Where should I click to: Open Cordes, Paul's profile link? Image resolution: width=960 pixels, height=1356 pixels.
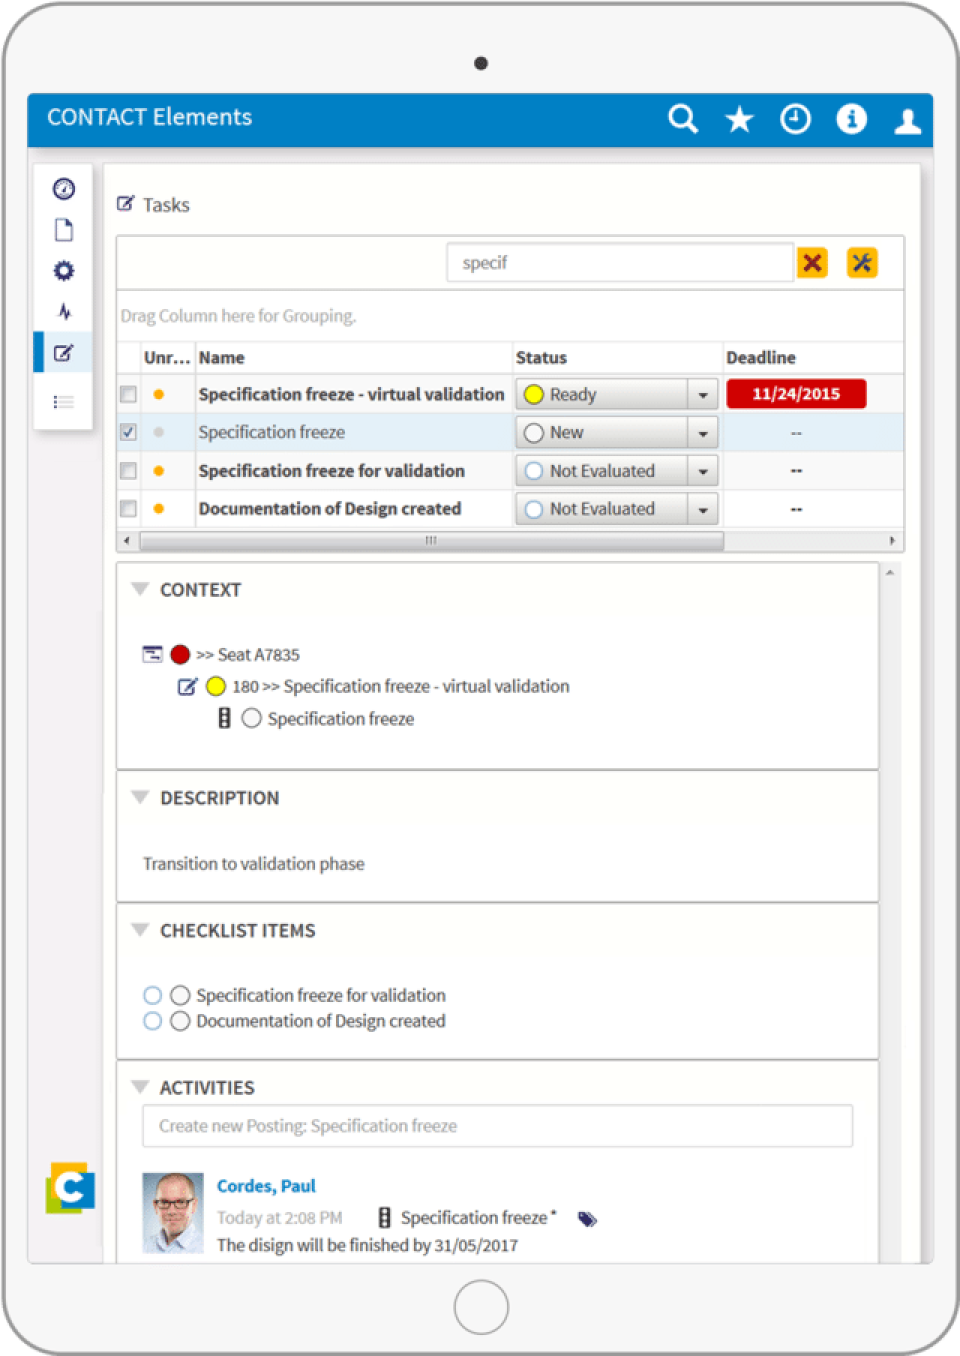click(265, 1185)
